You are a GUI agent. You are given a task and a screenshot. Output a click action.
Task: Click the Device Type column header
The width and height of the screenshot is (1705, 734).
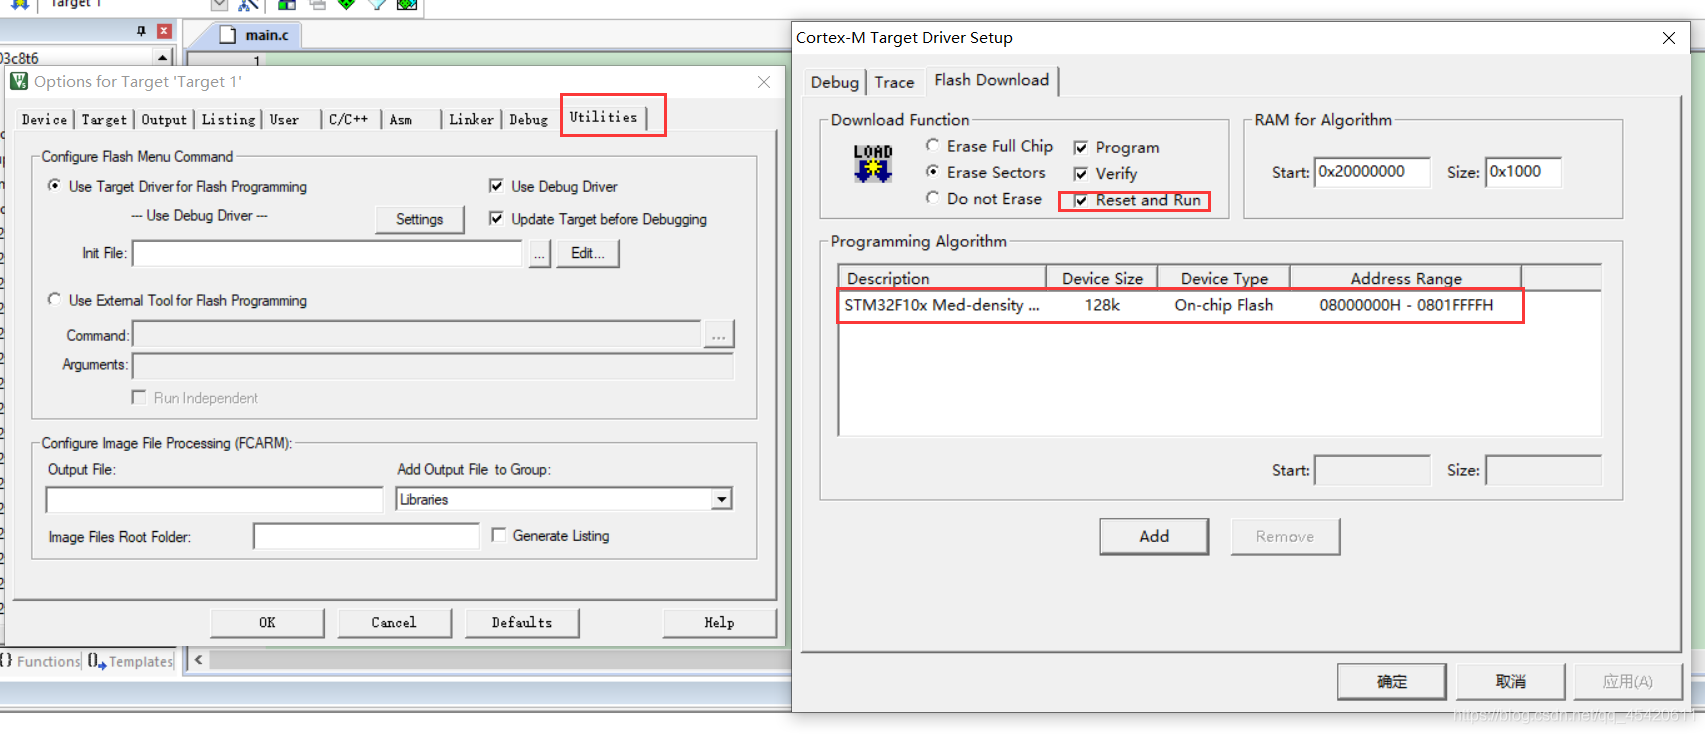coord(1224,278)
